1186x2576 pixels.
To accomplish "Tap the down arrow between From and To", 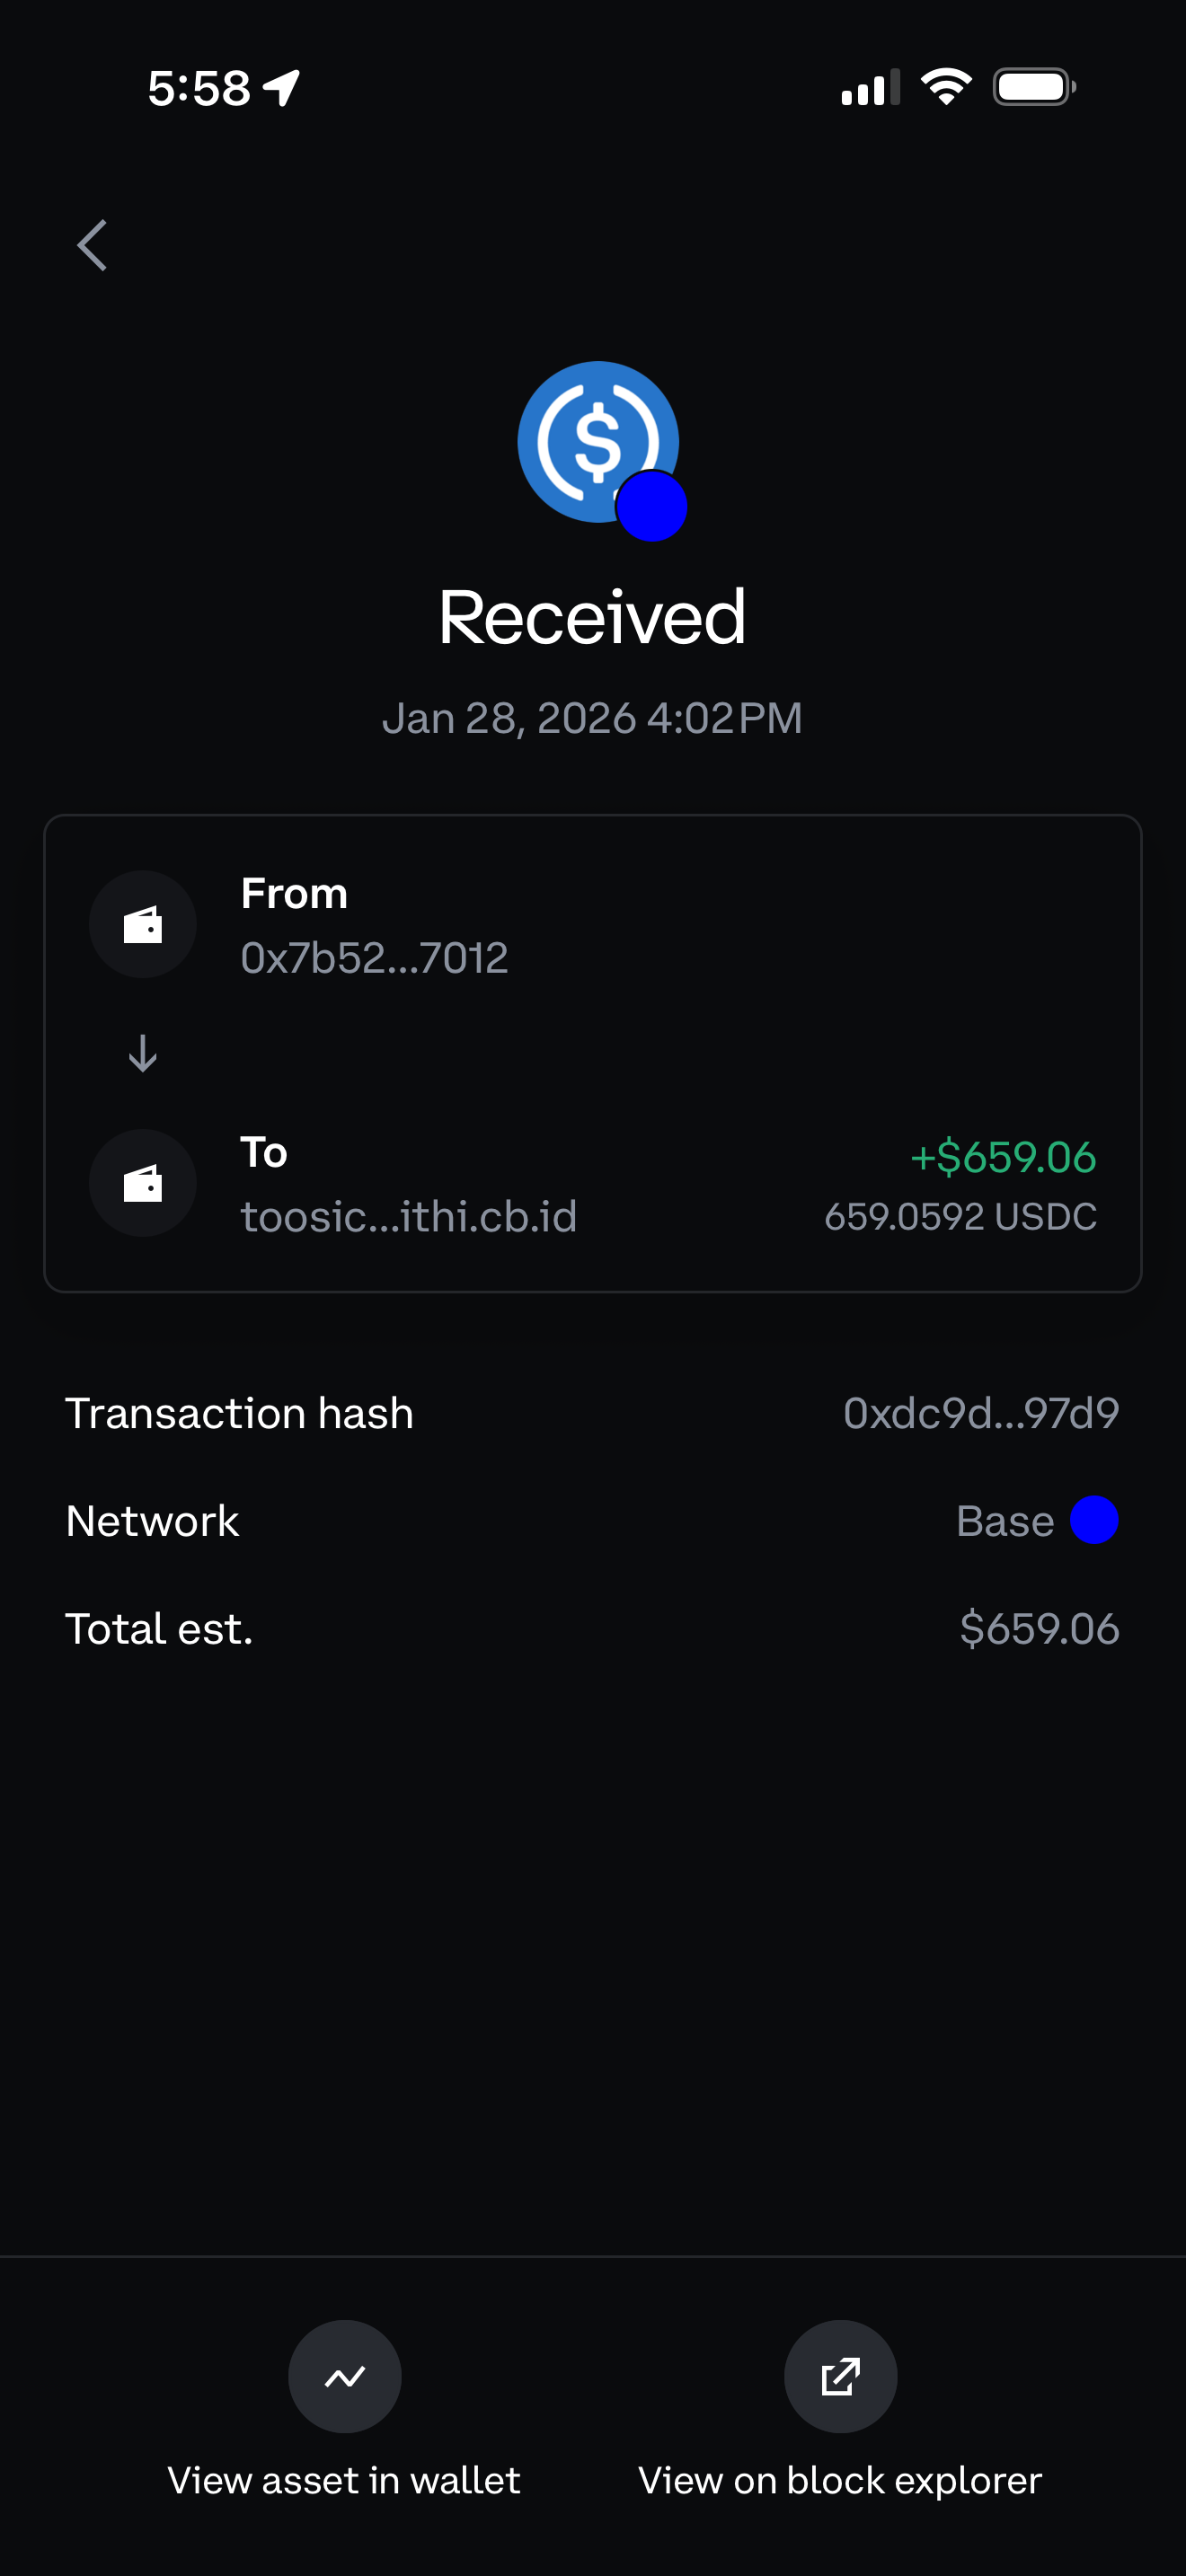I will pyautogui.click(x=143, y=1053).
